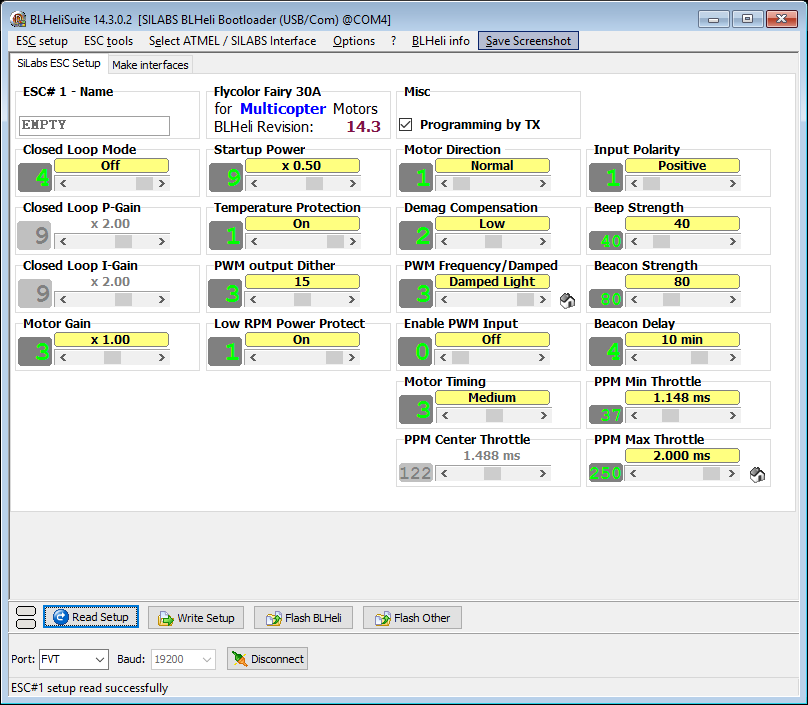Click the Flash BLHeli button
The image size is (808, 705).
(x=304, y=617)
